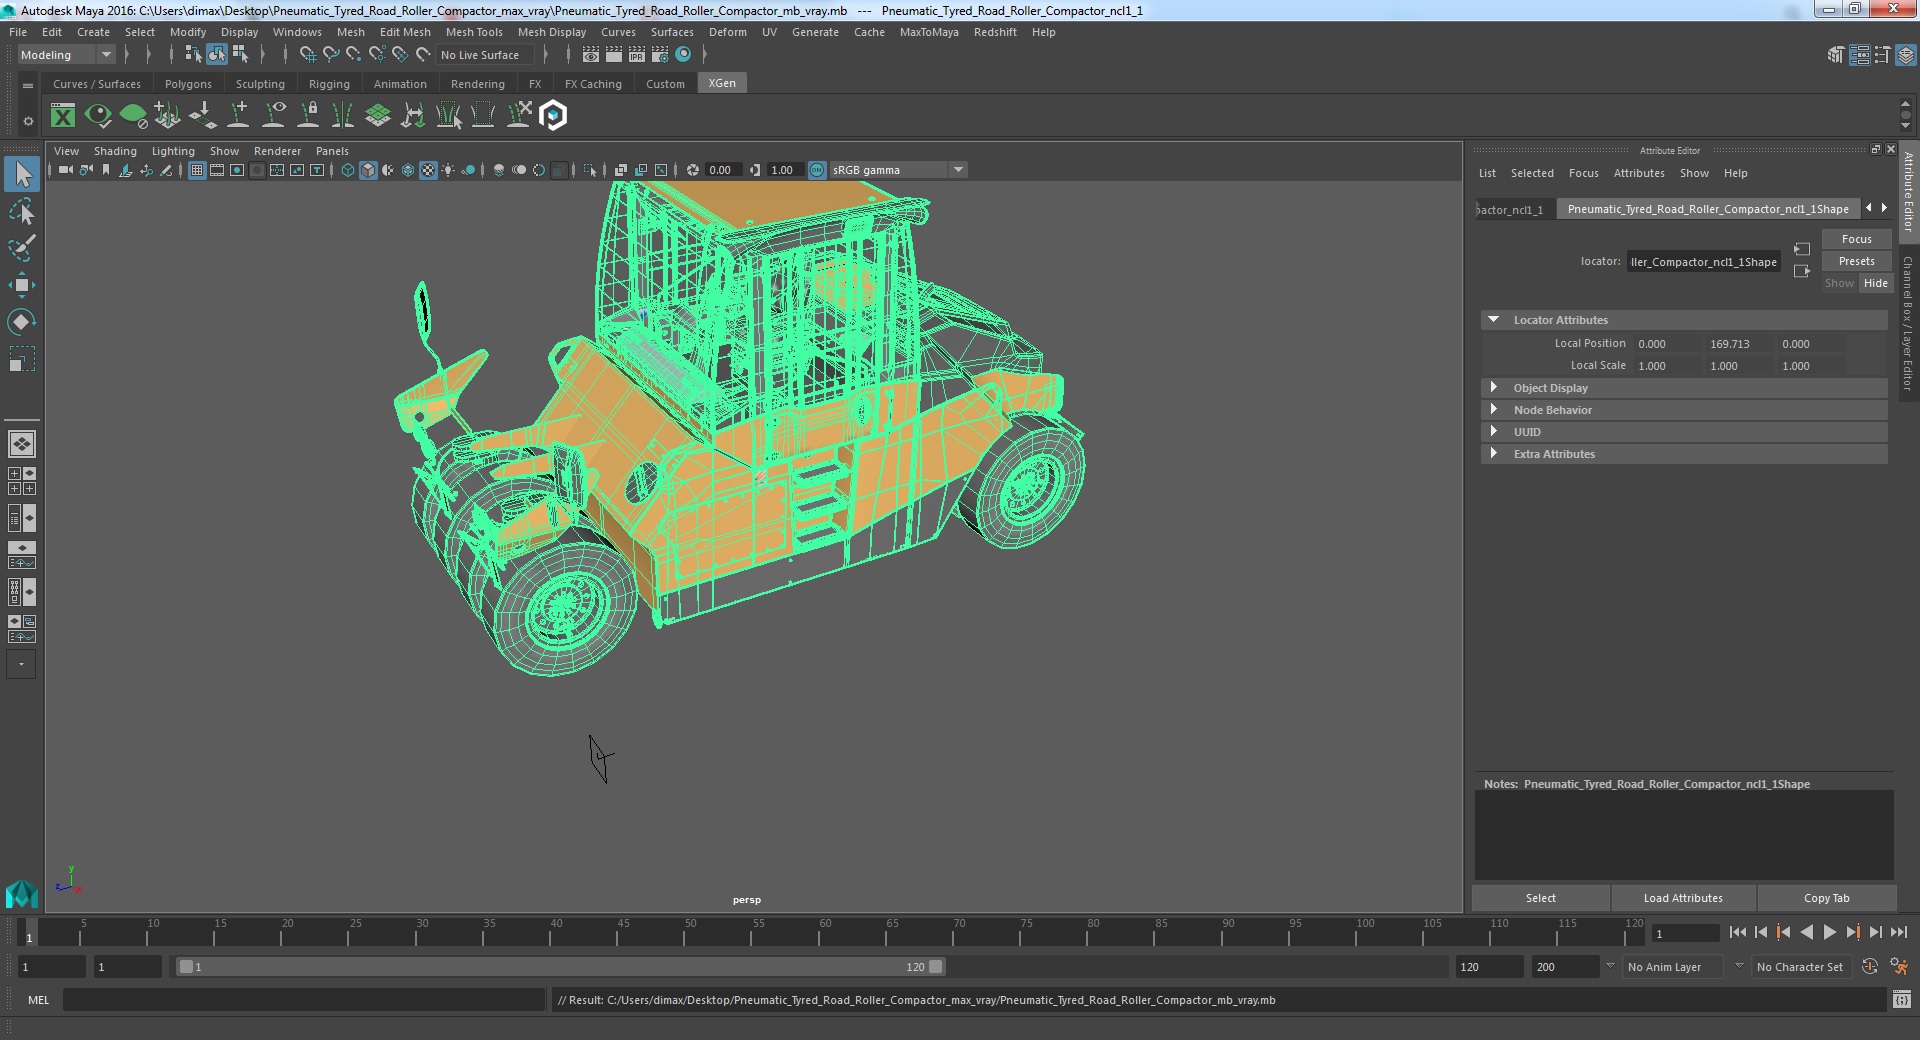
Task: Open Render Settings clapperboard gear icon
Action: [659, 55]
